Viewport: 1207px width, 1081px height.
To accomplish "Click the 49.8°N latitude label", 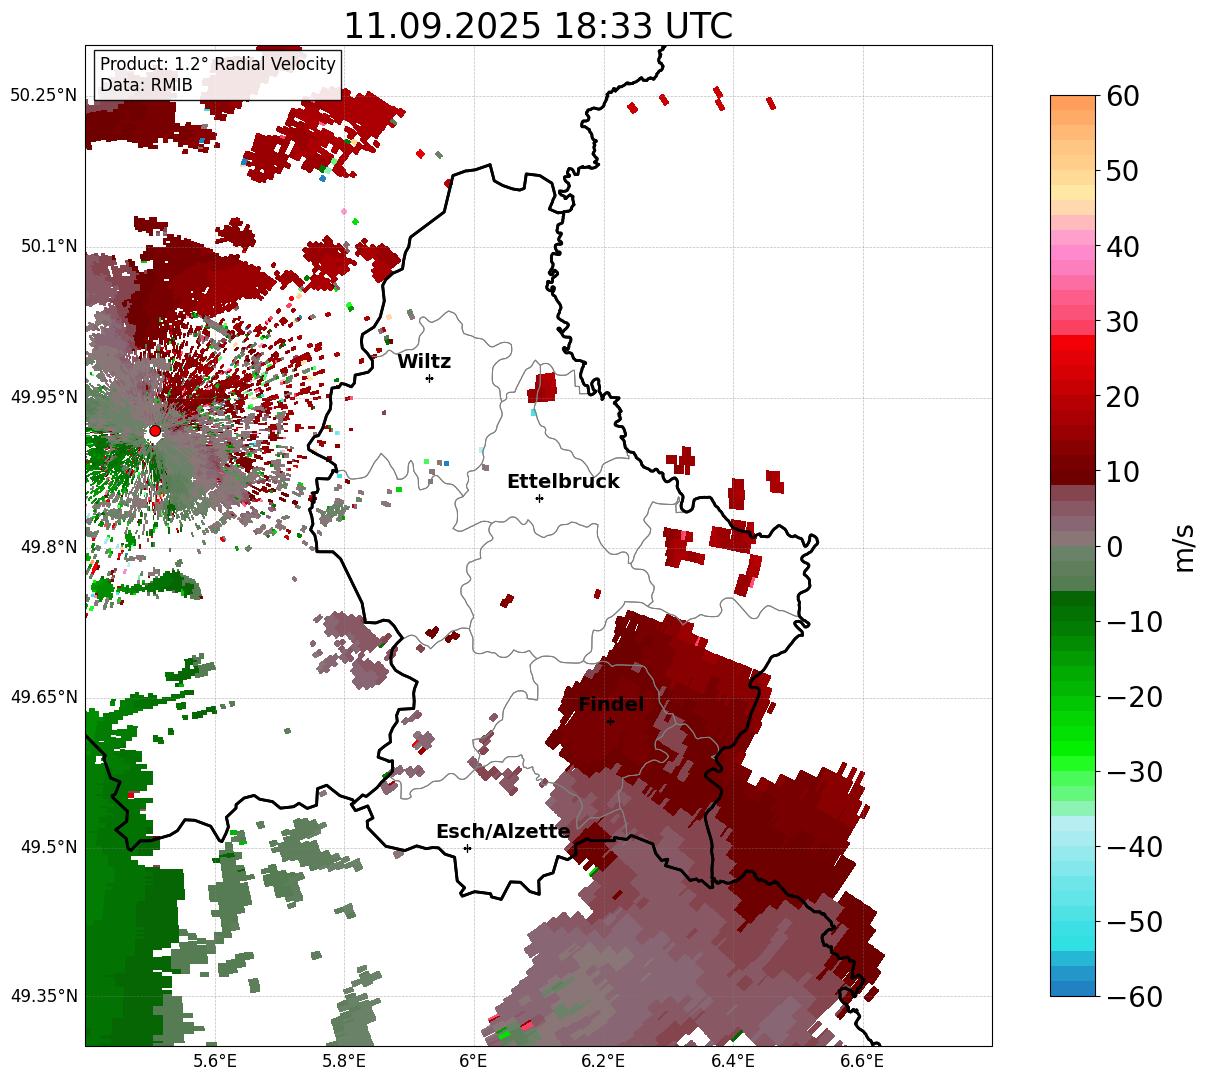I will 48,547.
